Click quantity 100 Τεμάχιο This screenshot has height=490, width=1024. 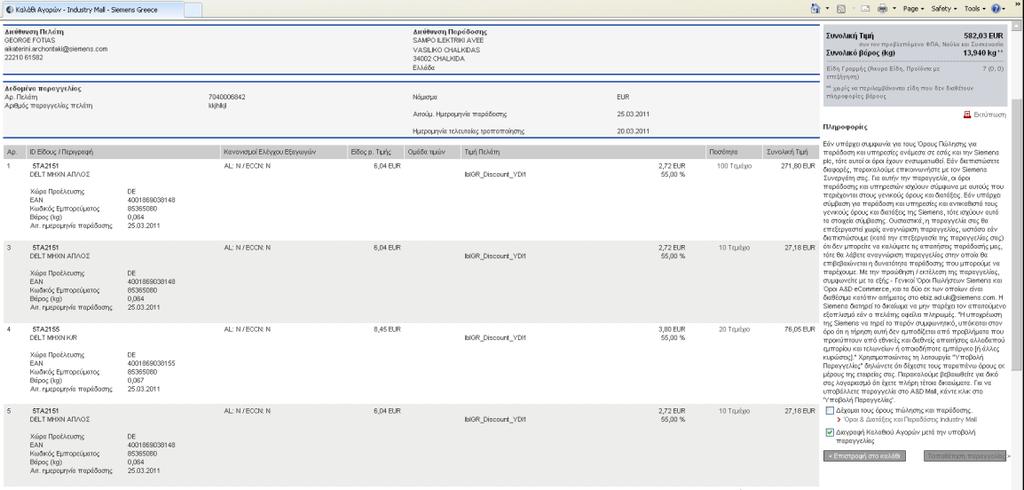734,166
